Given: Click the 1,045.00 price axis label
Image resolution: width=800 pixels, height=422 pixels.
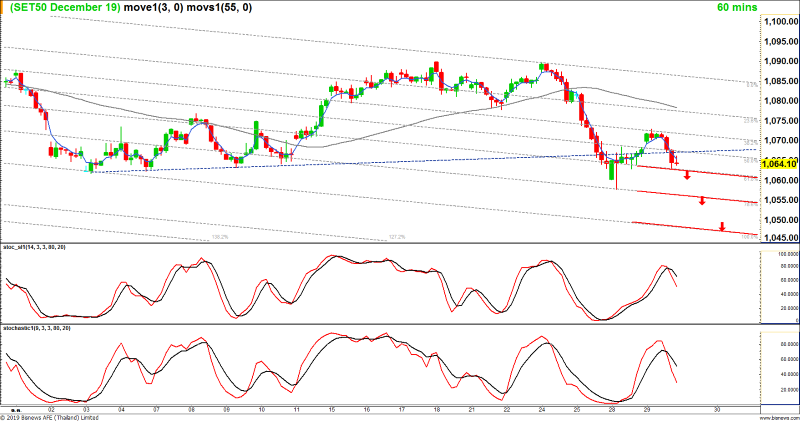Looking at the screenshot, I should (x=778, y=238).
